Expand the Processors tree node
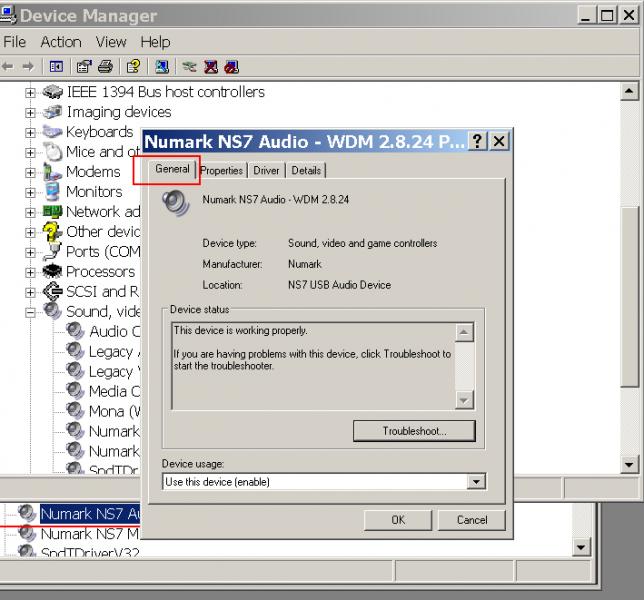 pyautogui.click(x=30, y=272)
